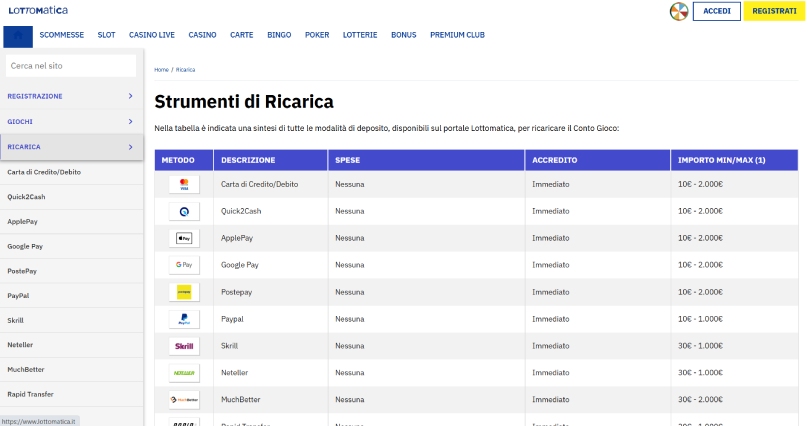808x426 pixels.
Task: Click the Carta di Credito/Debito description cell
Action: (271, 184)
